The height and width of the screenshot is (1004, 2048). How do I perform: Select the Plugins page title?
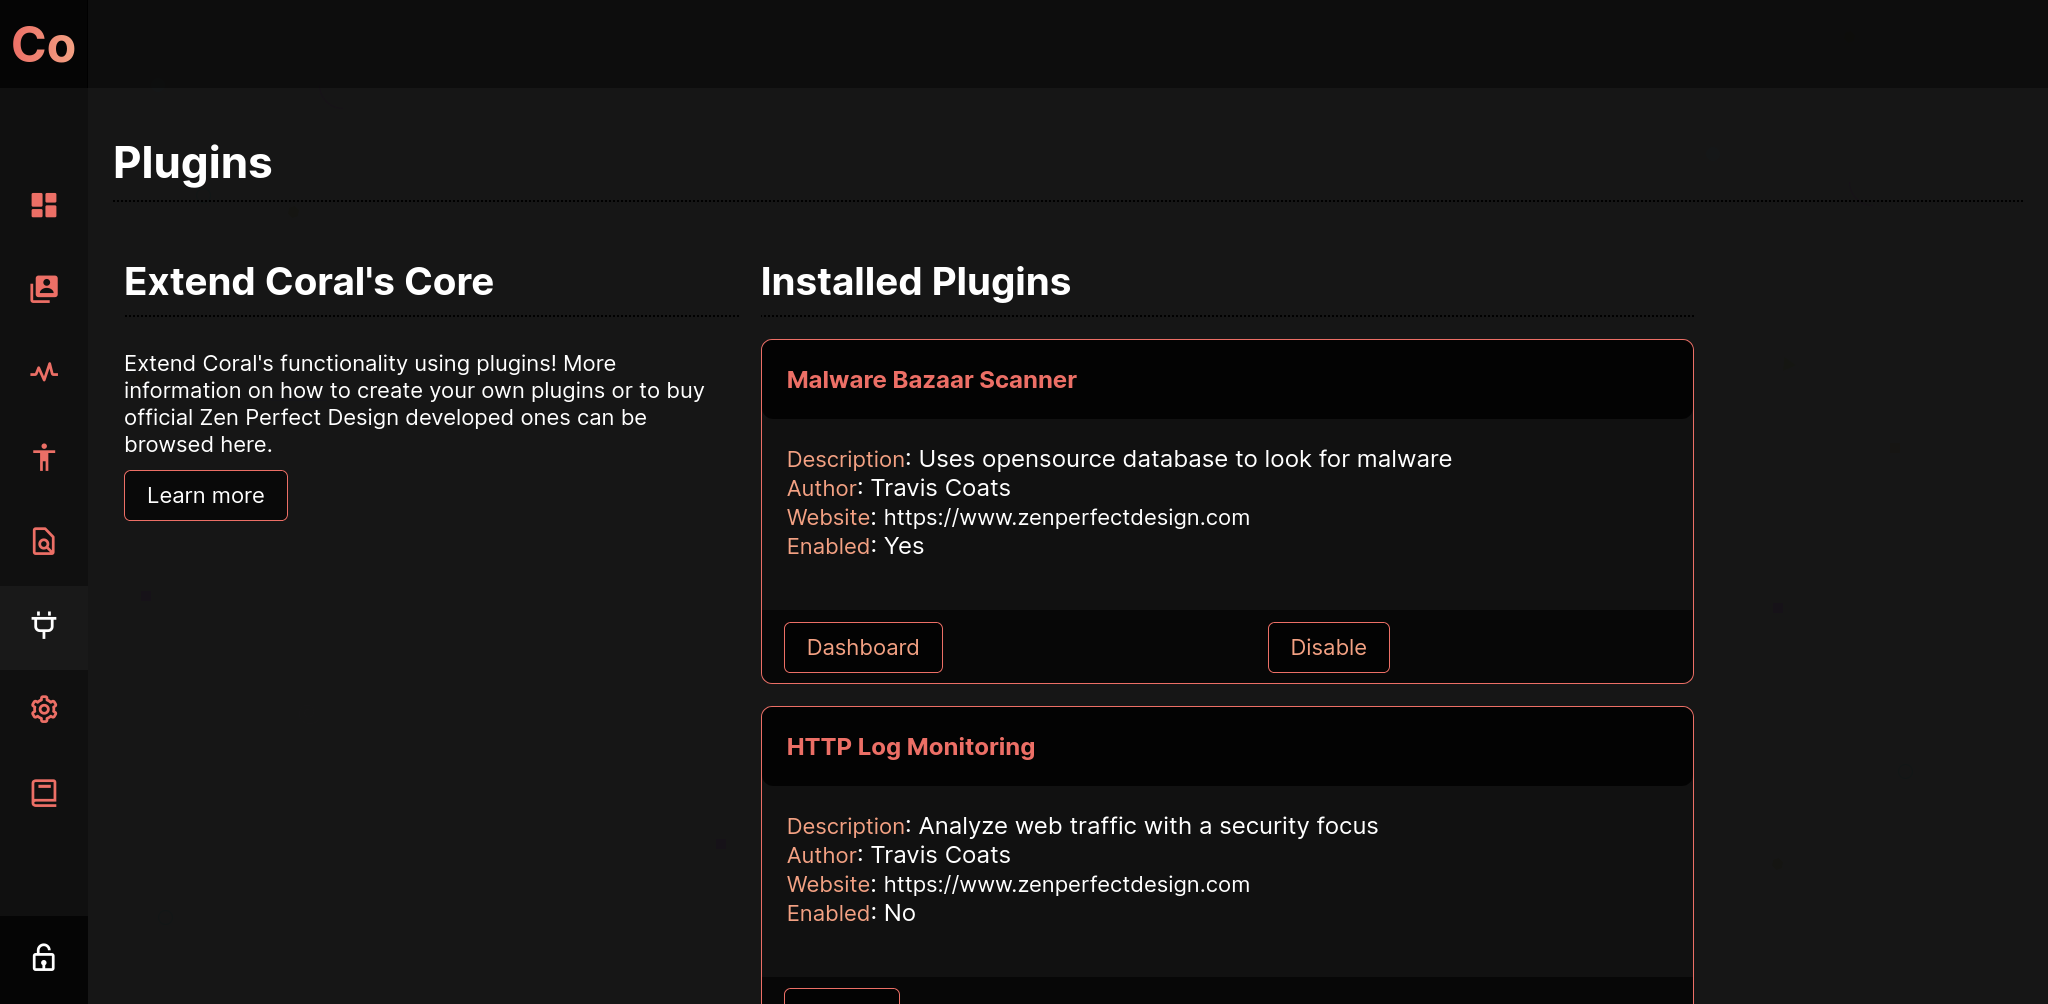pos(193,162)
